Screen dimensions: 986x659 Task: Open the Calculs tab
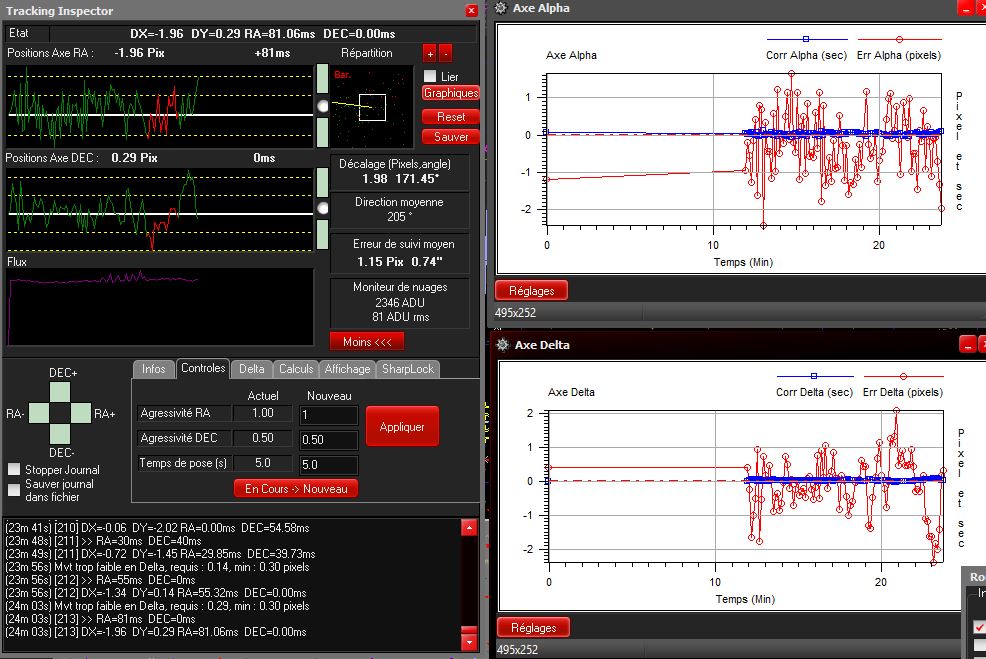(x=296, y=369)
